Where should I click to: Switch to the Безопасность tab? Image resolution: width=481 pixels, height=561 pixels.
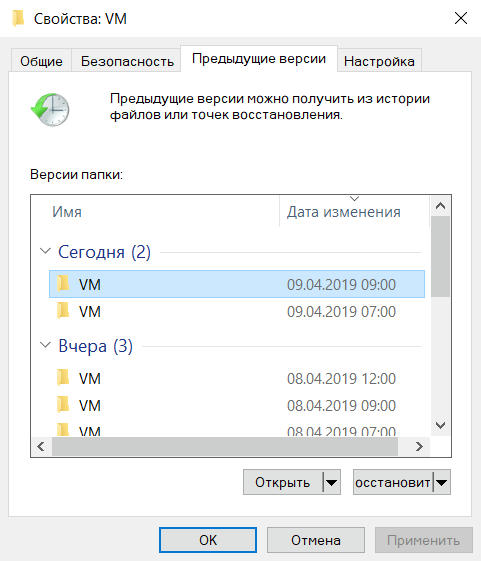click(x=127, y=61)
